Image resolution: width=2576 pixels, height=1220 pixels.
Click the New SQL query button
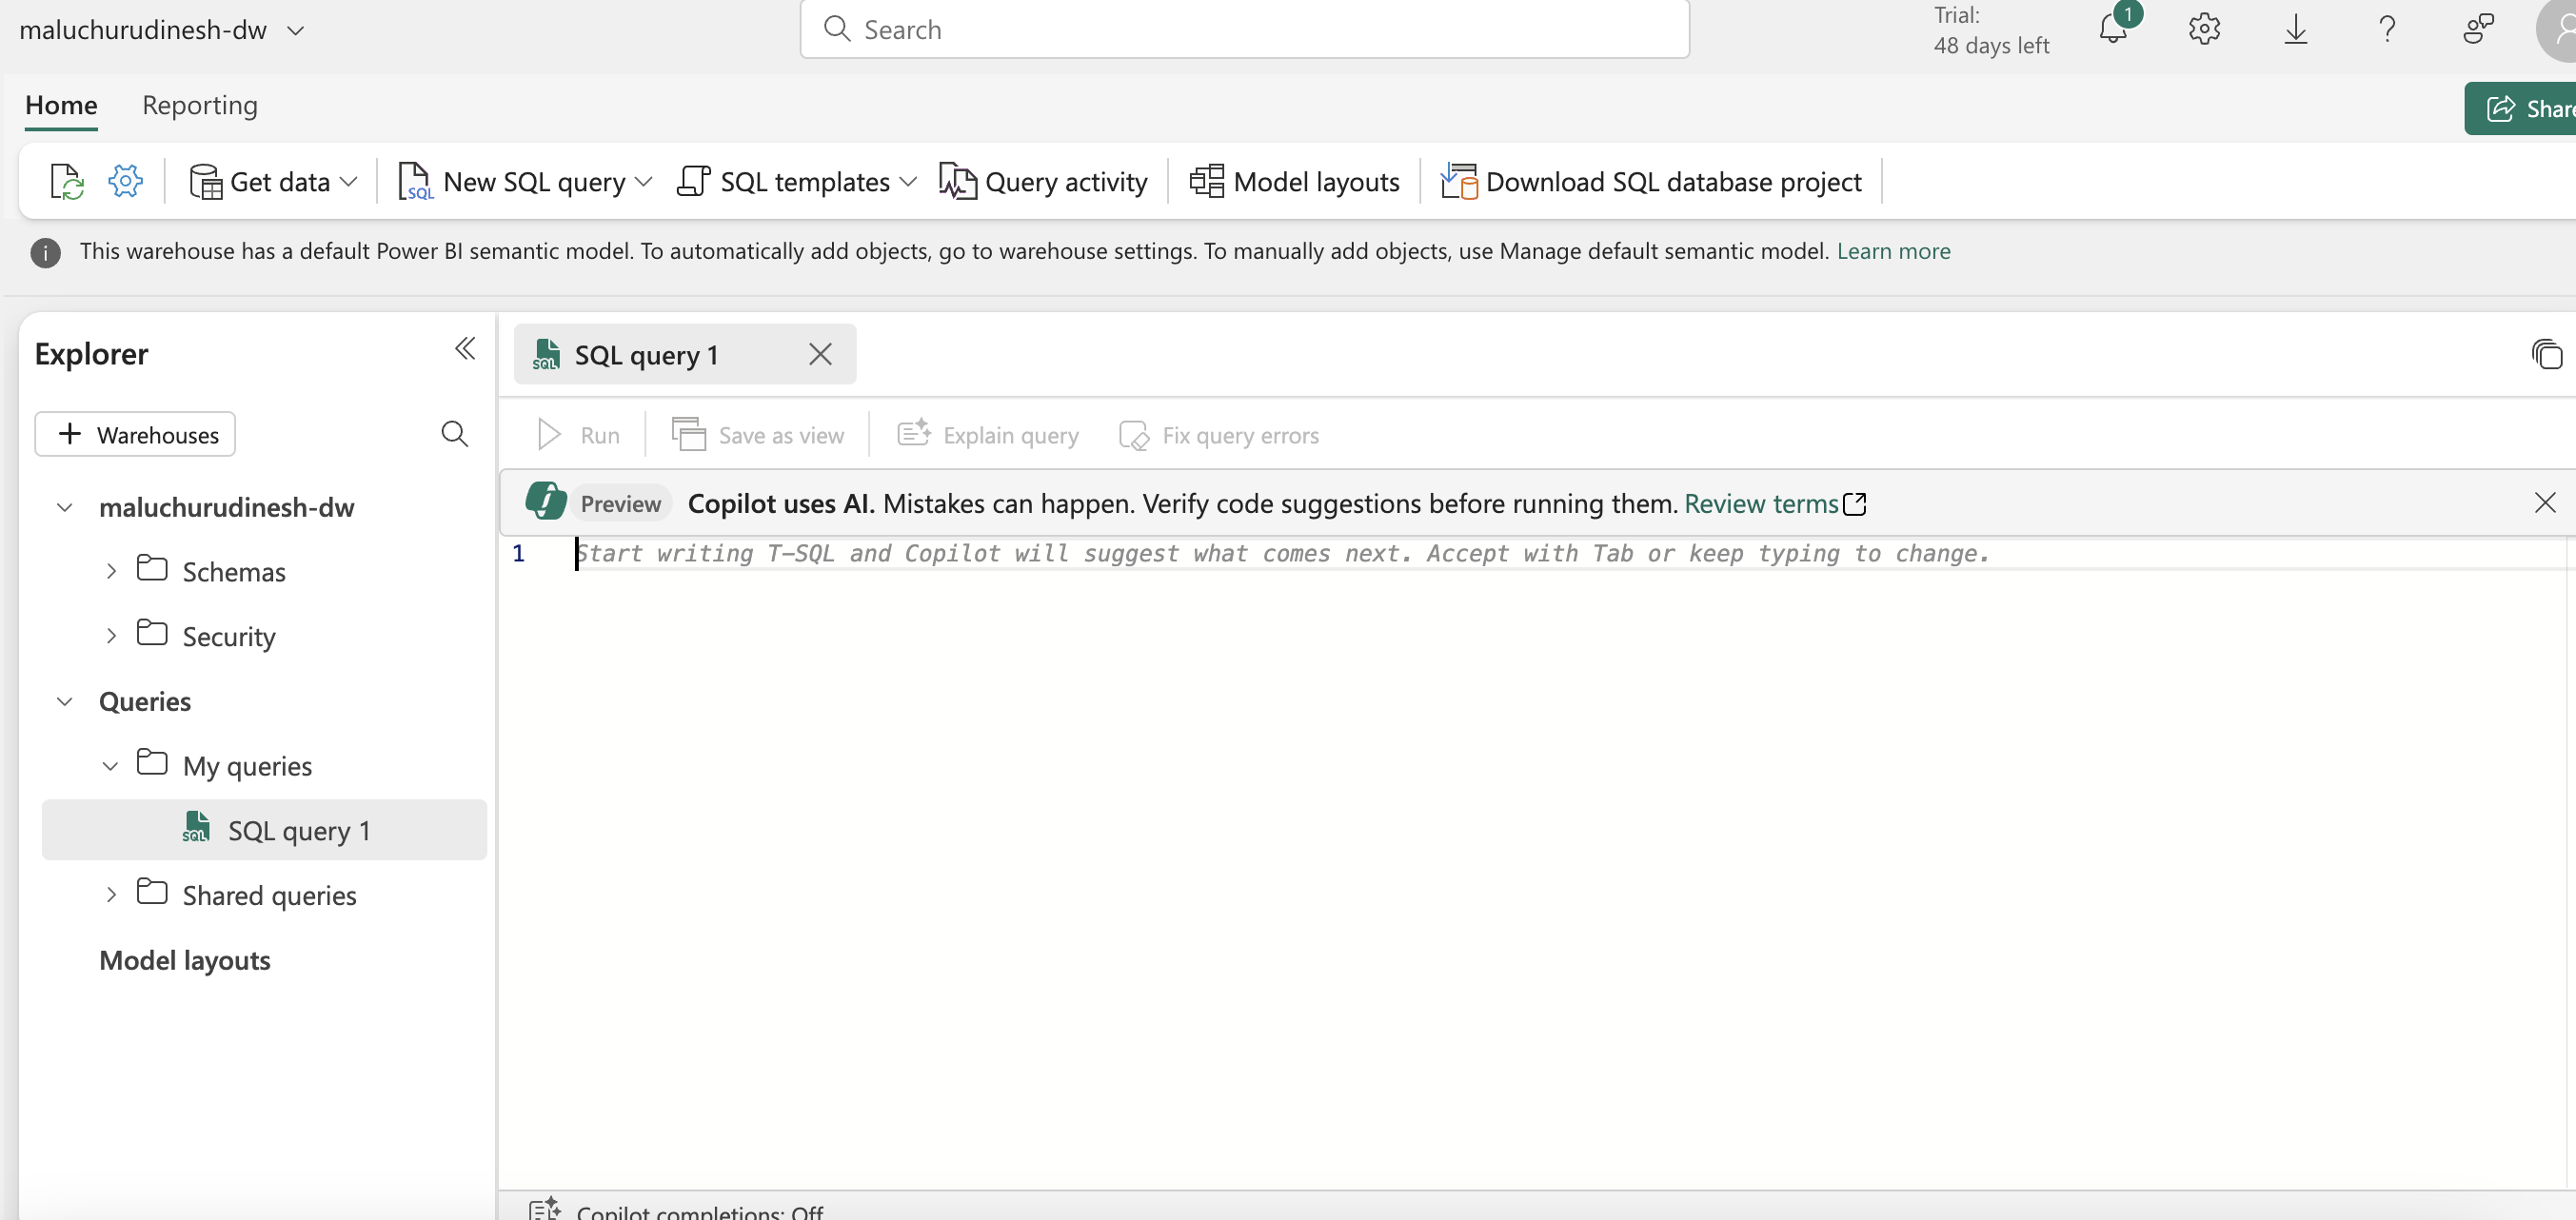tap(512, 182)
